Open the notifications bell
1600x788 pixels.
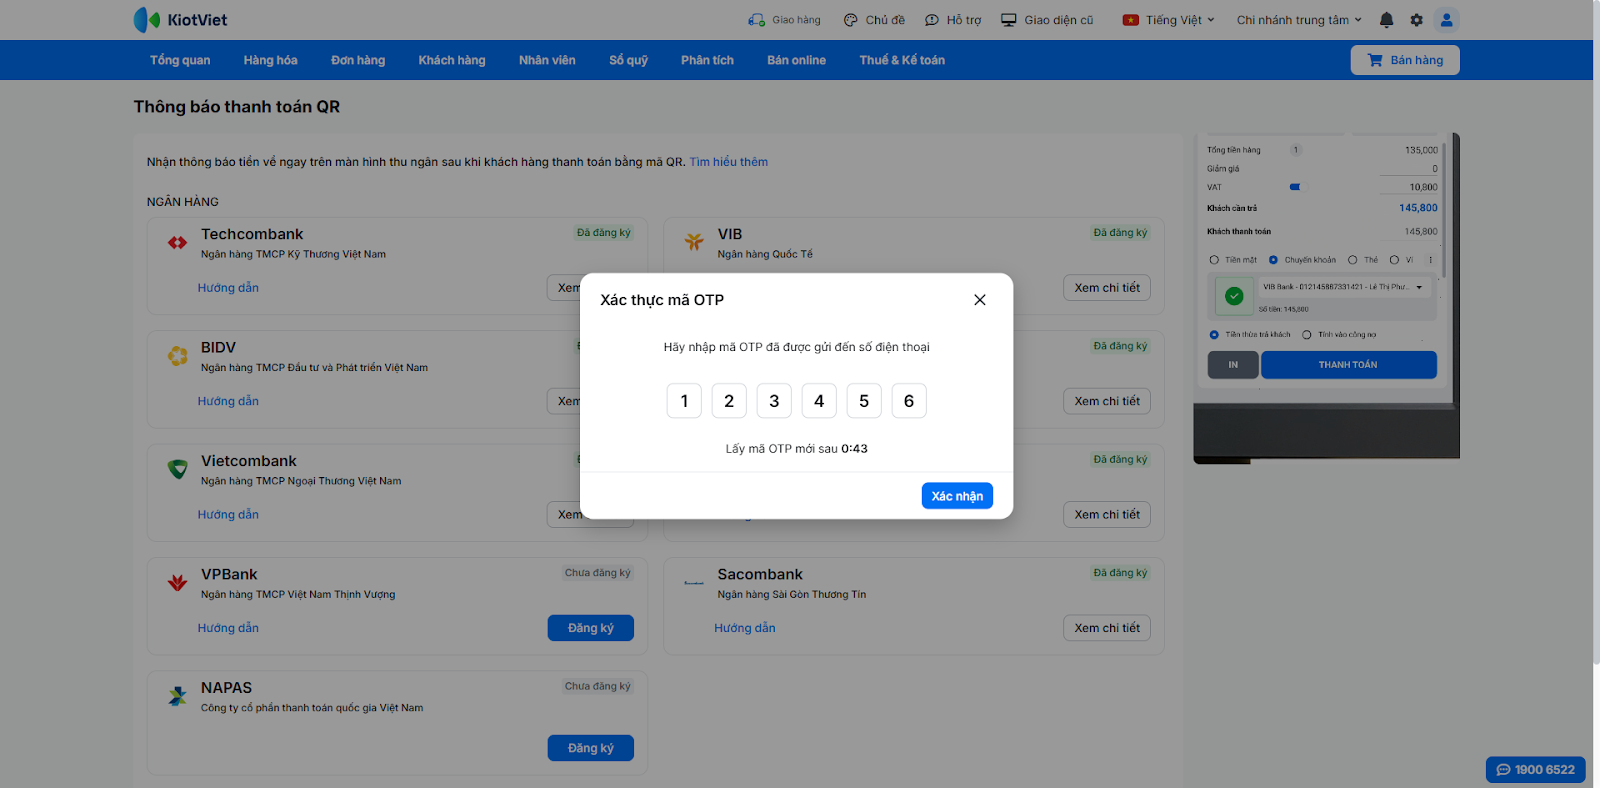coord(1386,20)
